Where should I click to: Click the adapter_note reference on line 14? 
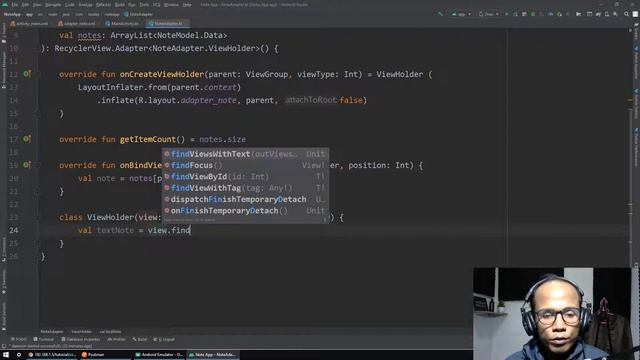pos(209,100)
